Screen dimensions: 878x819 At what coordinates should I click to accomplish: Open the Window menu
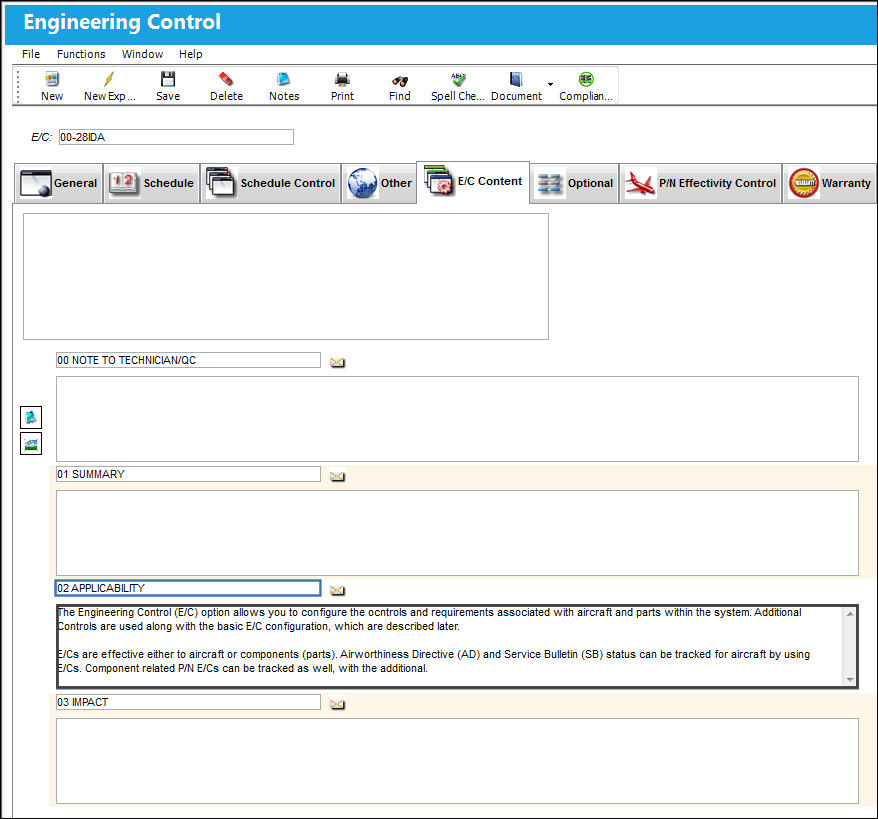click(142, 54)
